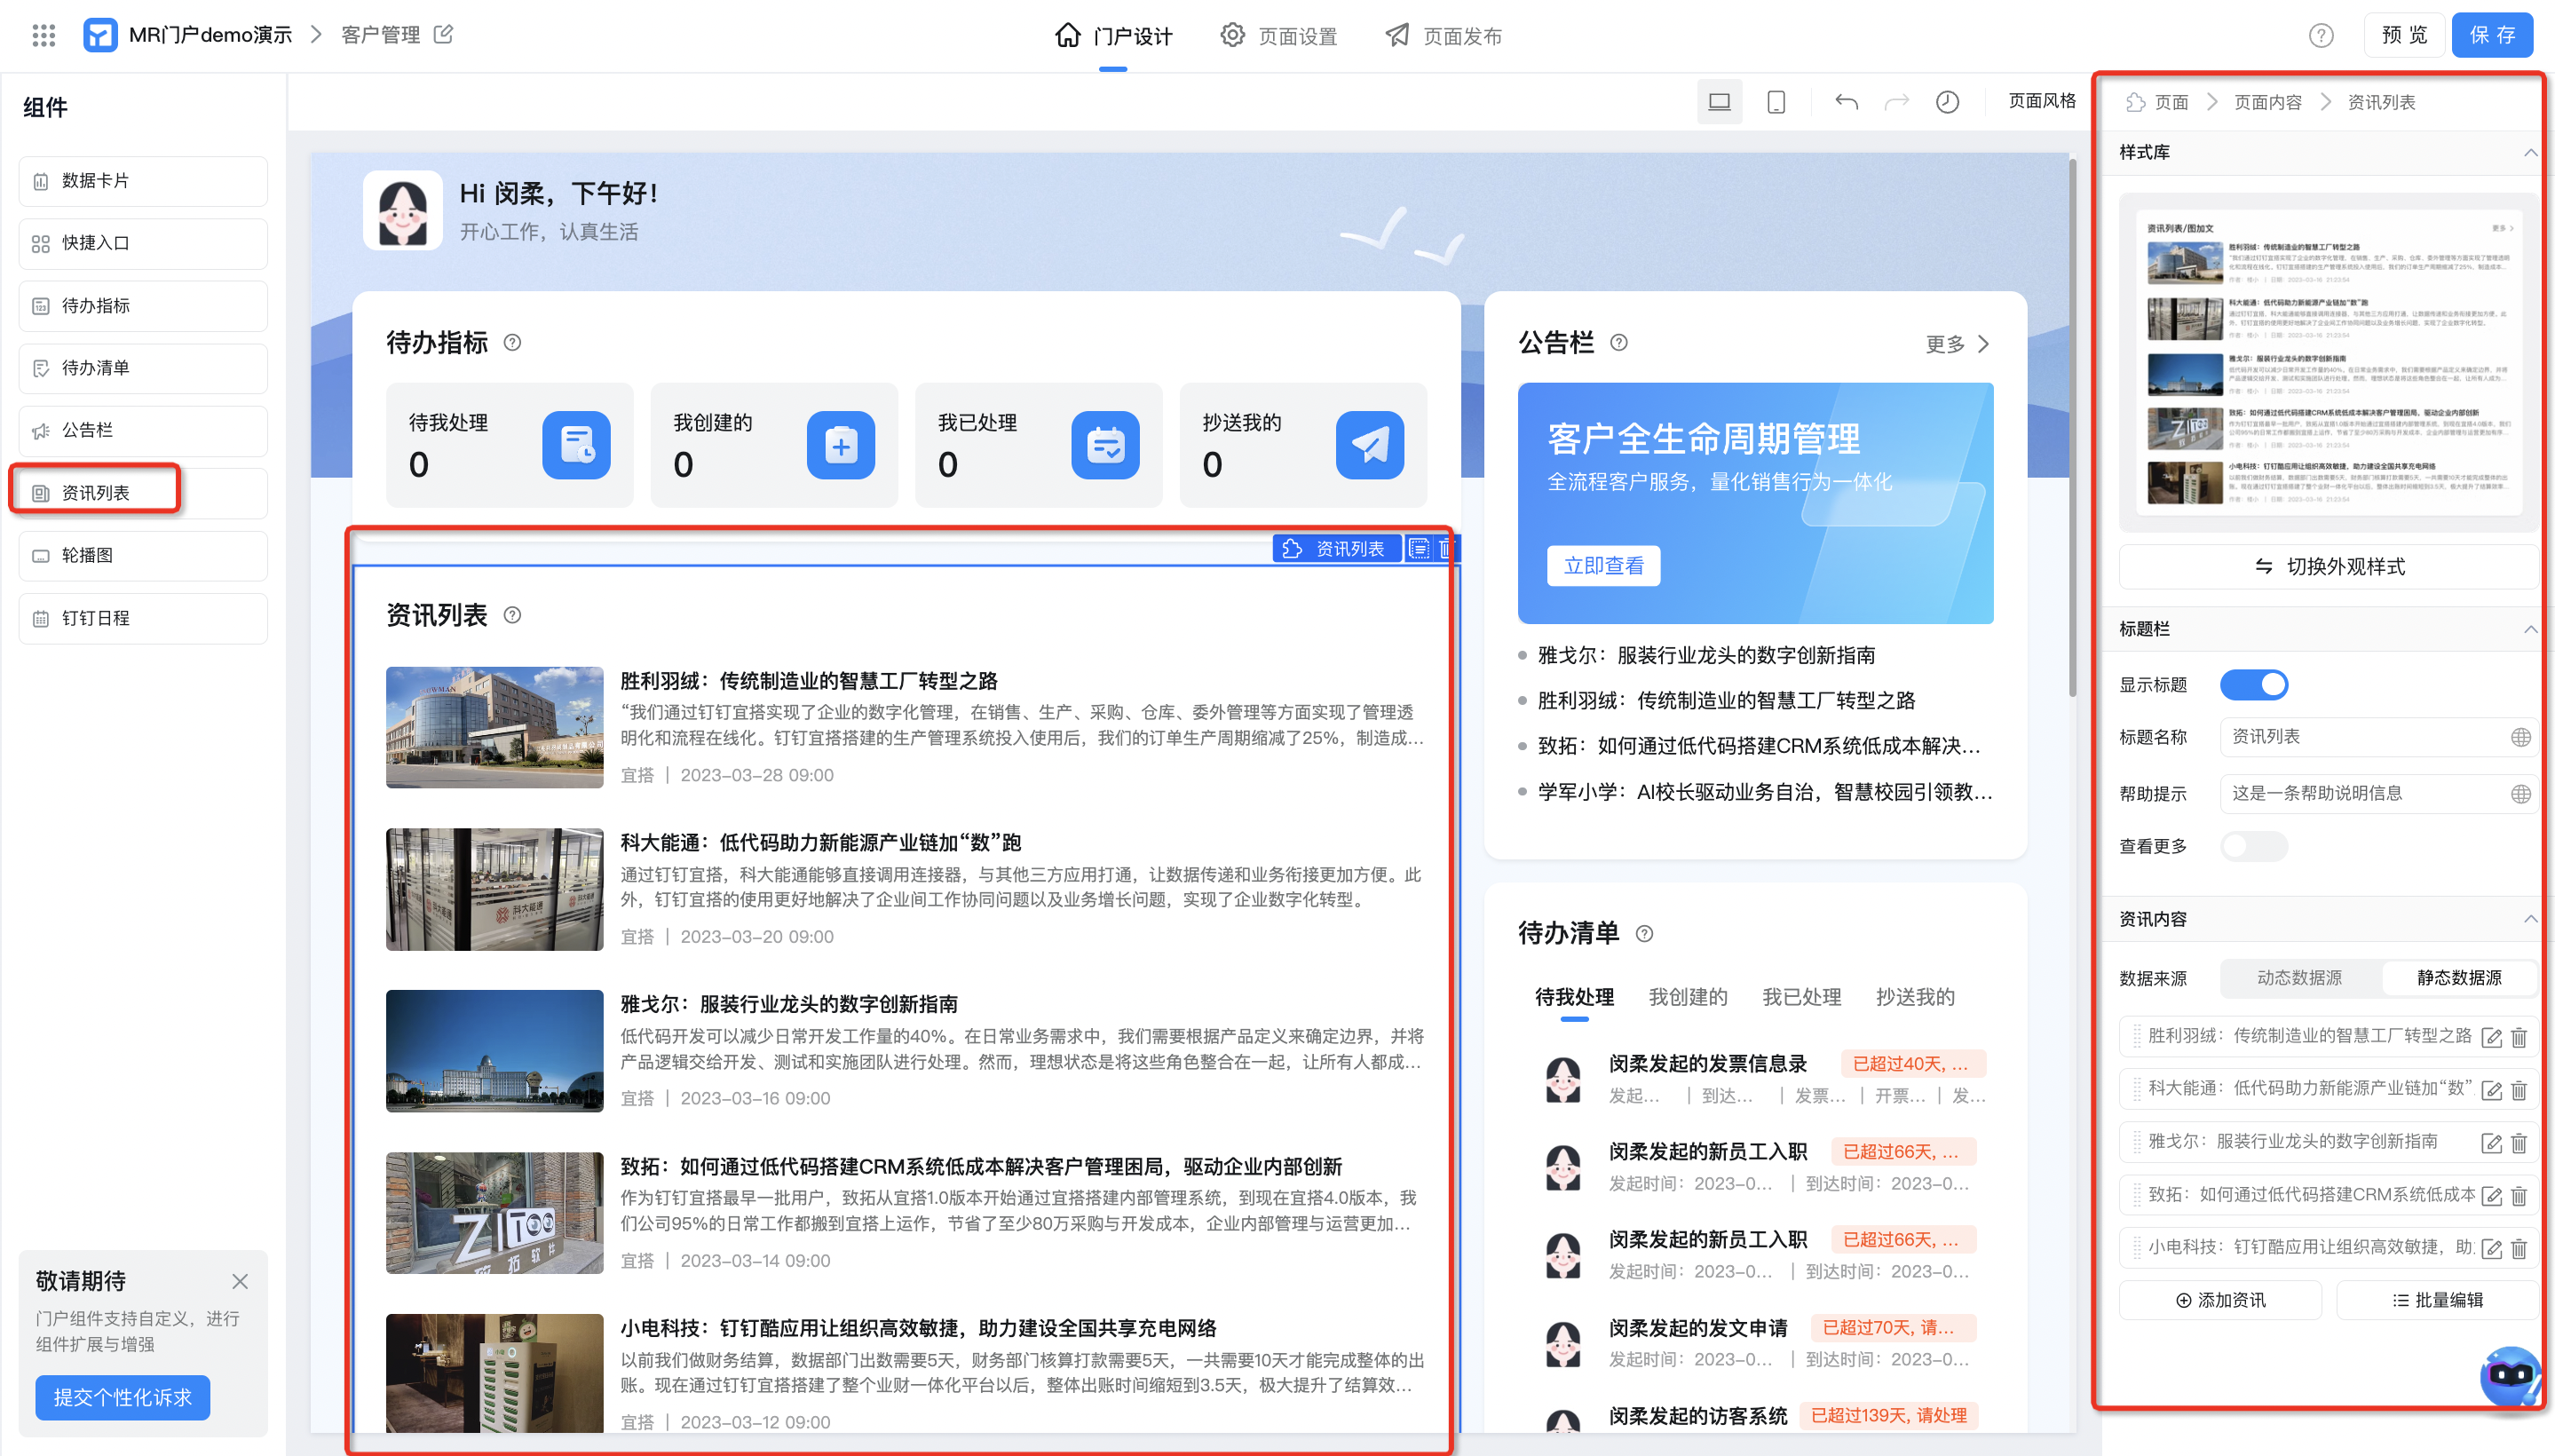
Task: Open the history clock icon
Action: tap(1947, 102)
